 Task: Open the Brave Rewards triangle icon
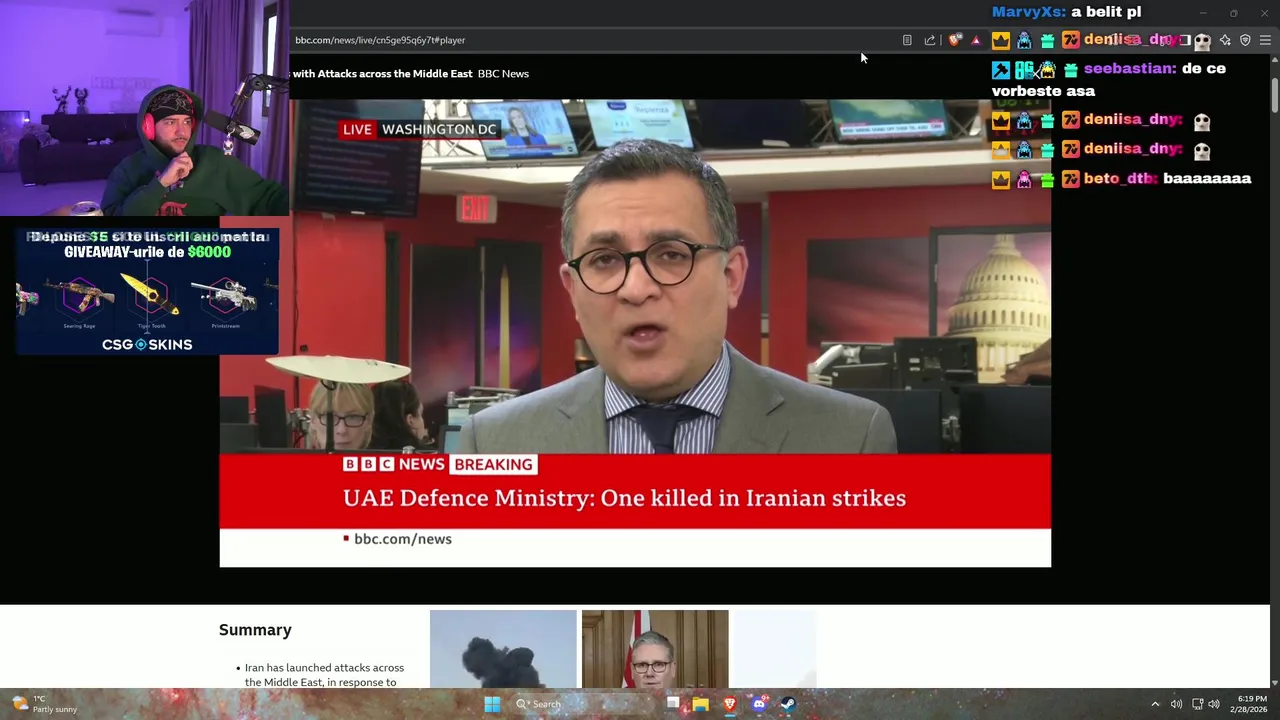point(976,40)
